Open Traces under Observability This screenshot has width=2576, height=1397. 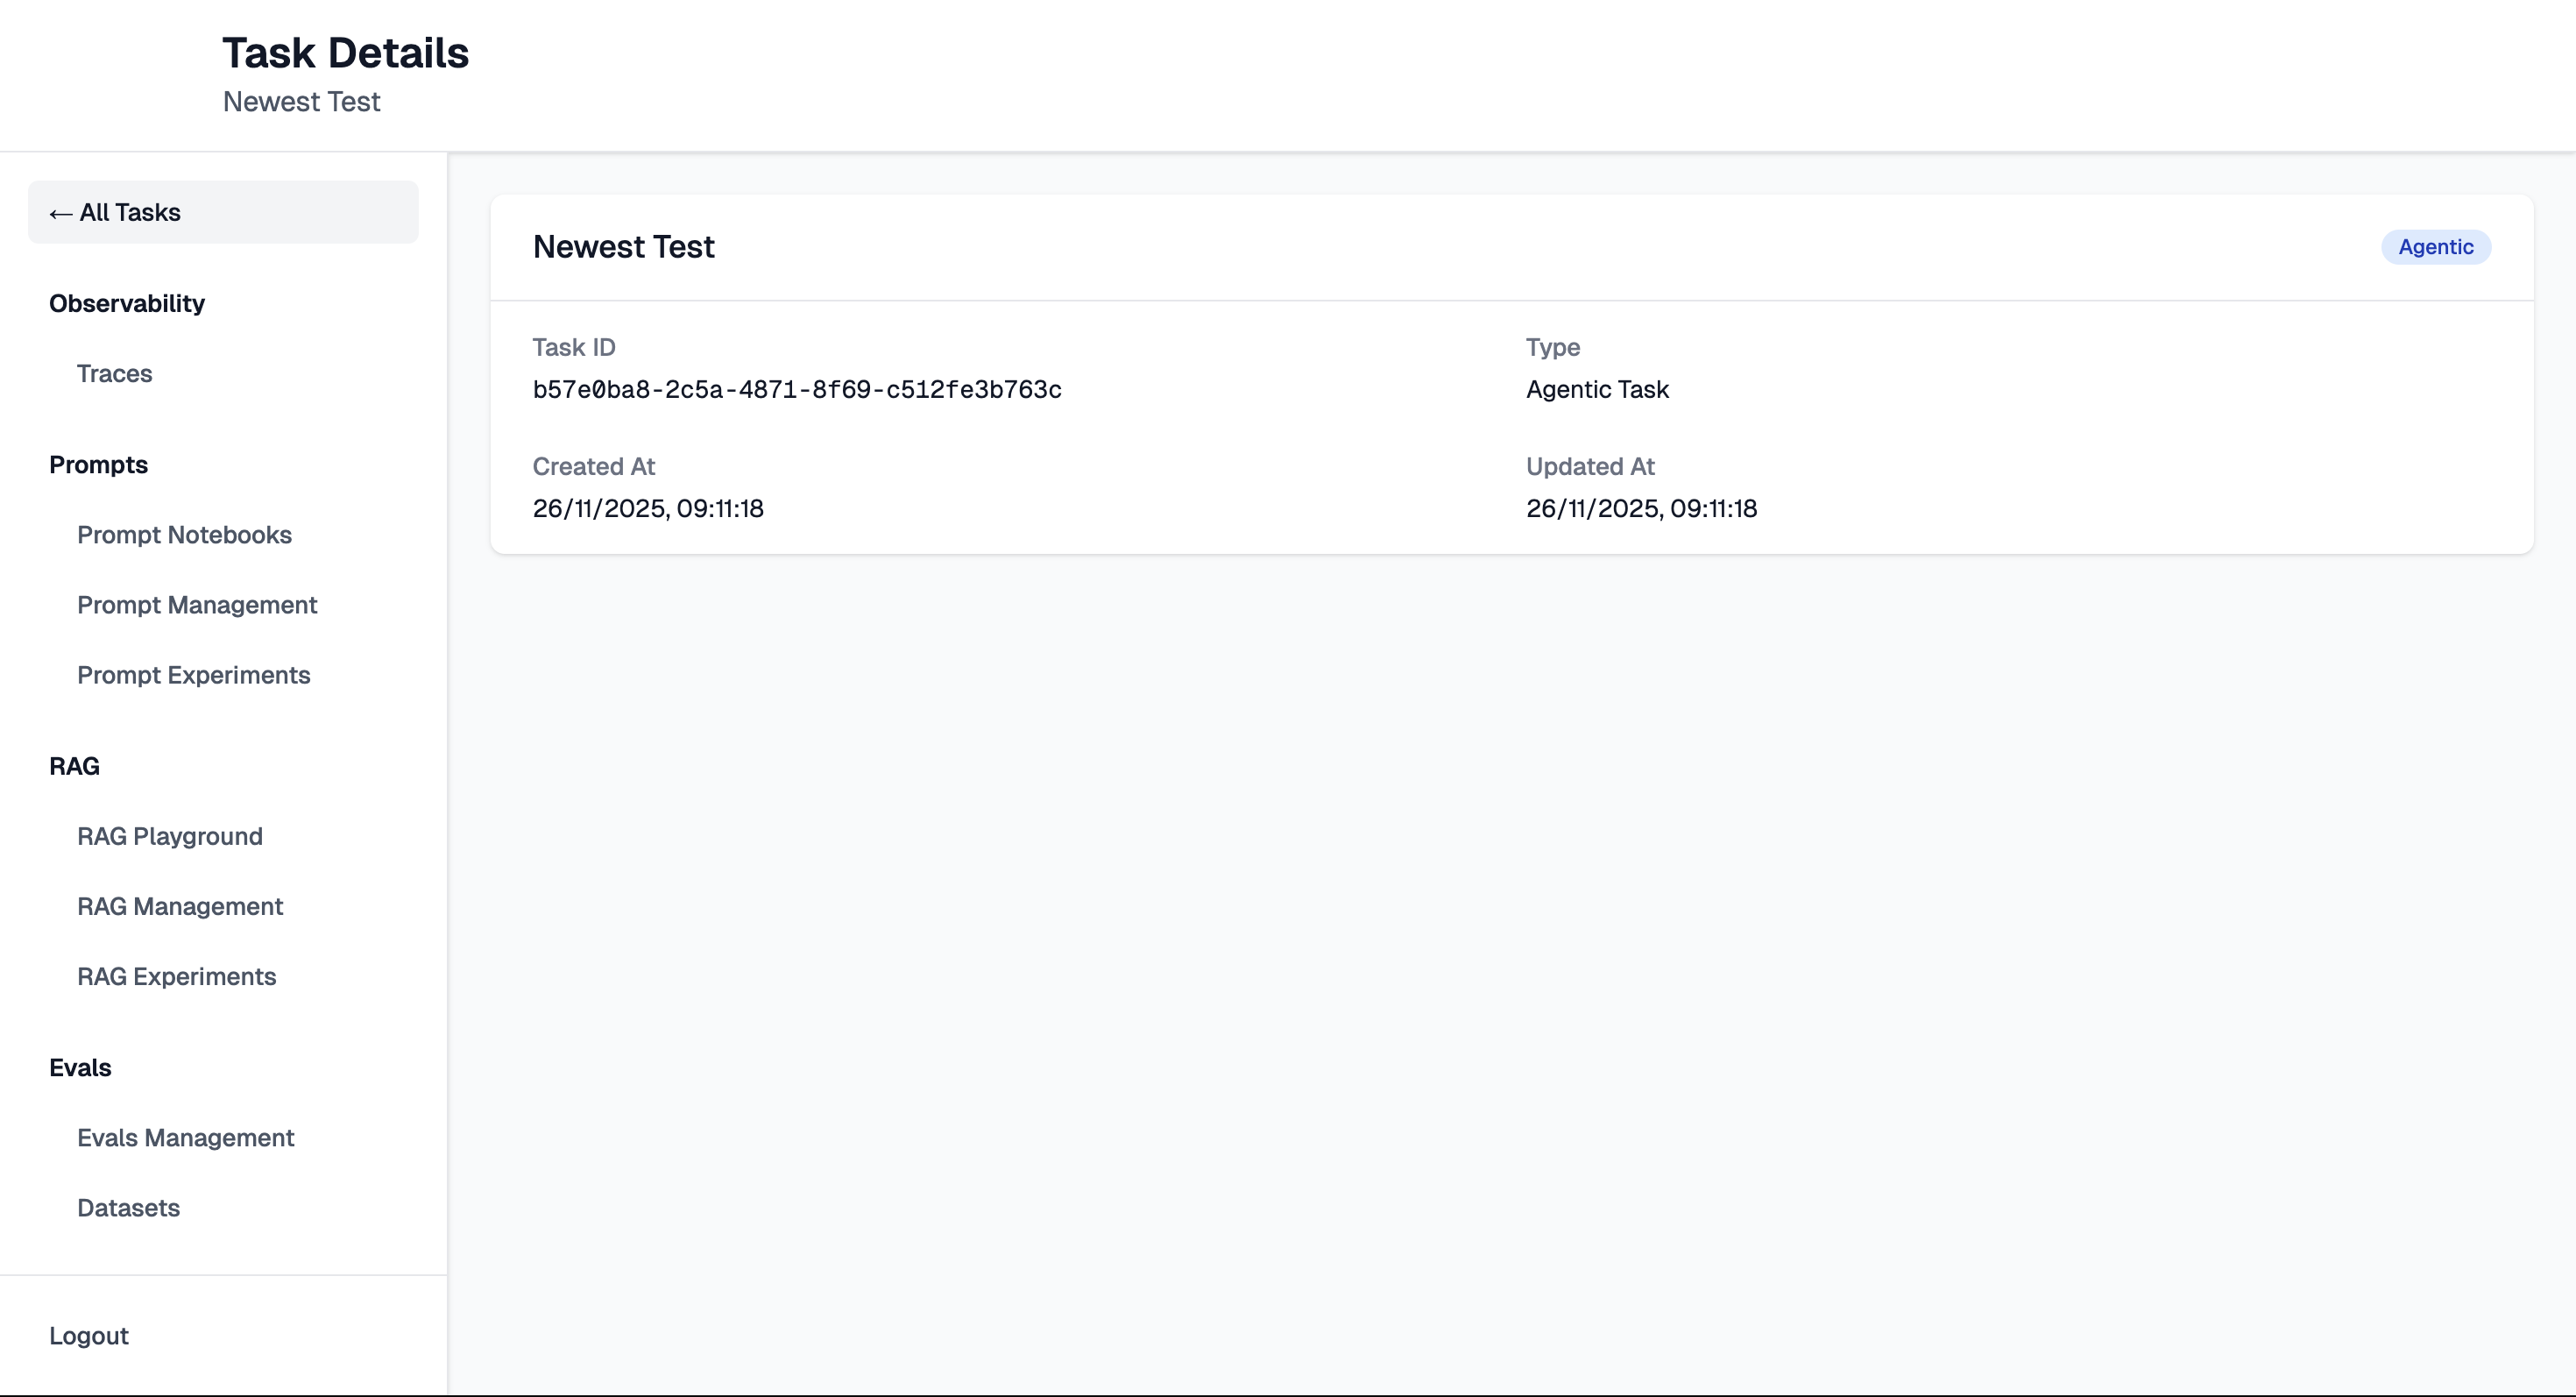coord(114,373)
